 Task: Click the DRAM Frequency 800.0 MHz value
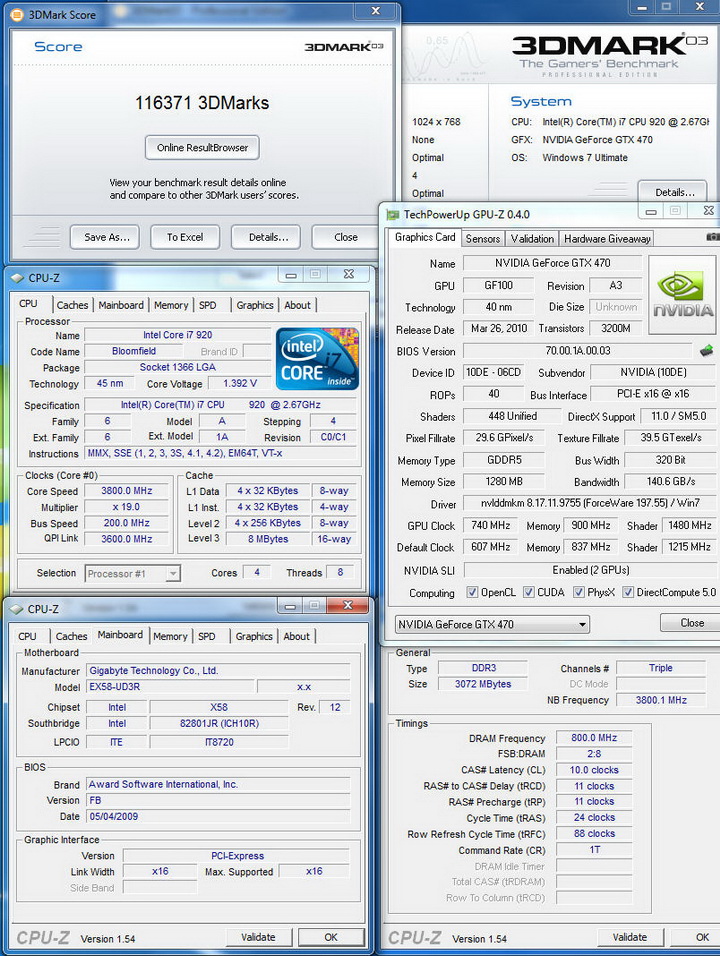(594, 738)
